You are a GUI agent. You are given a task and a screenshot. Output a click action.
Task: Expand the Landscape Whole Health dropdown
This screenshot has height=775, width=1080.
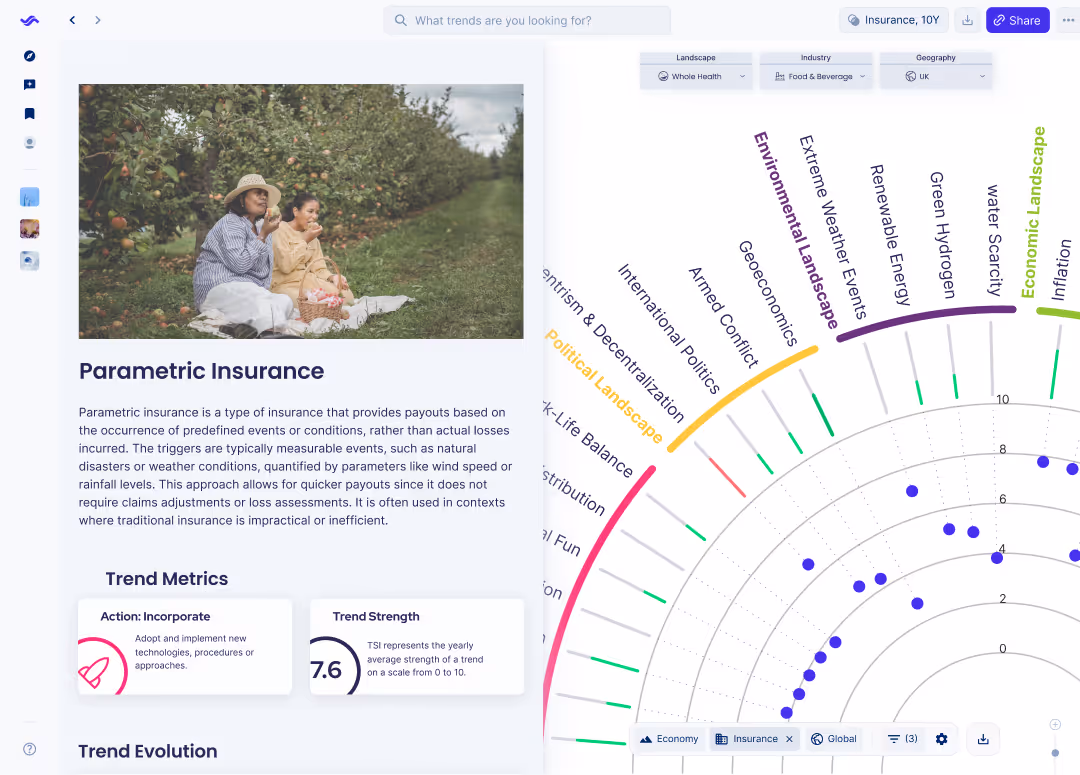(x=696, y=76)
